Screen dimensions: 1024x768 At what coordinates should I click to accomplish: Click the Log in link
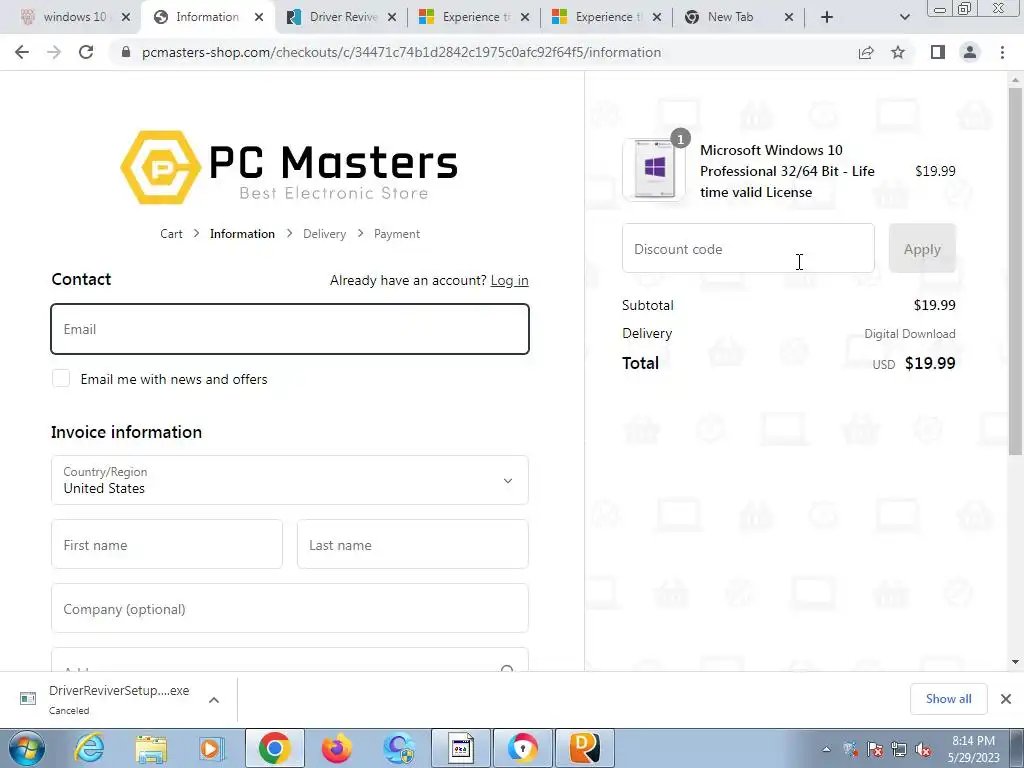click(509, 280)
